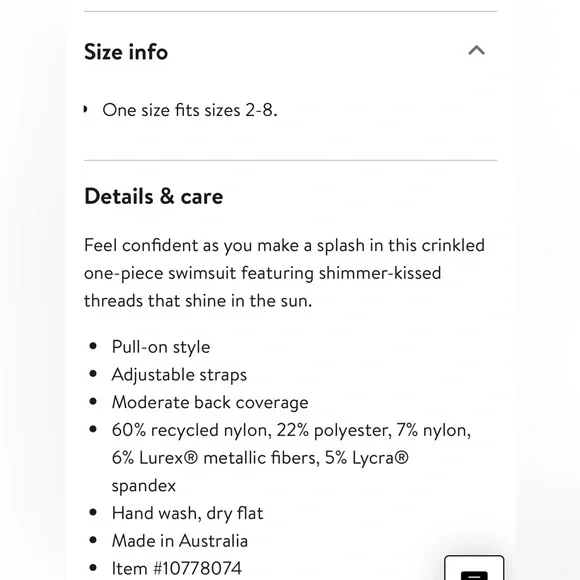This screenshot has height=580, width=580.
Task: Click the 'Pull-on style' bullet item
Action: pos(161,347)
